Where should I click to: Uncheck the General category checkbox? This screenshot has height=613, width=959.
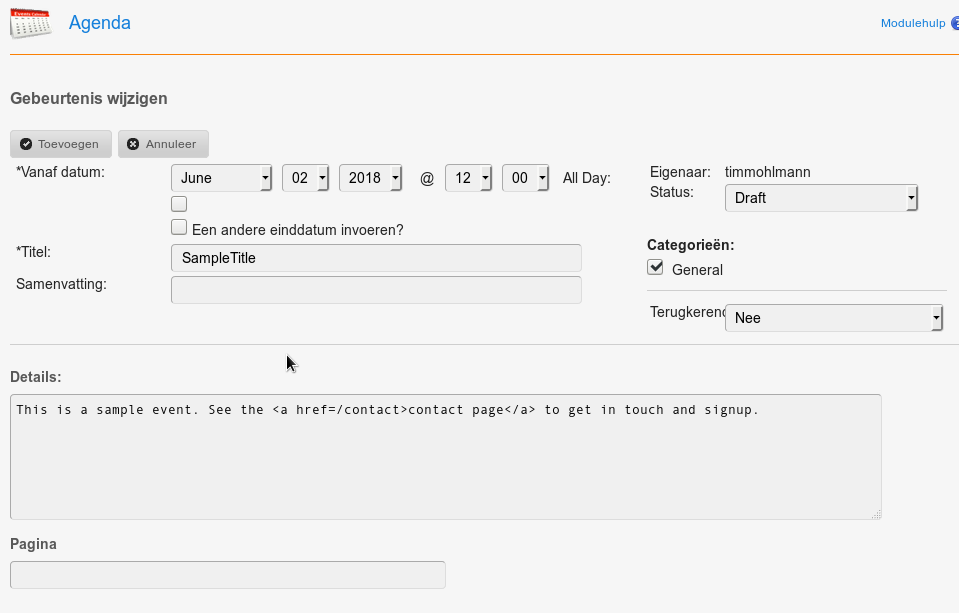tap(655, 267)
